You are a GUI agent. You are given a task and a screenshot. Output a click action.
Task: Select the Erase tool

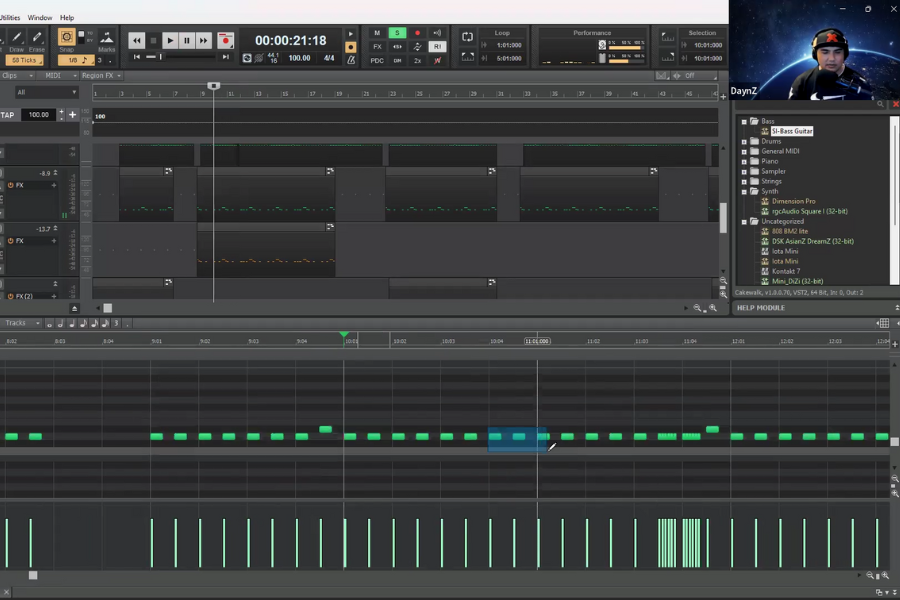[x=36, y=40]
